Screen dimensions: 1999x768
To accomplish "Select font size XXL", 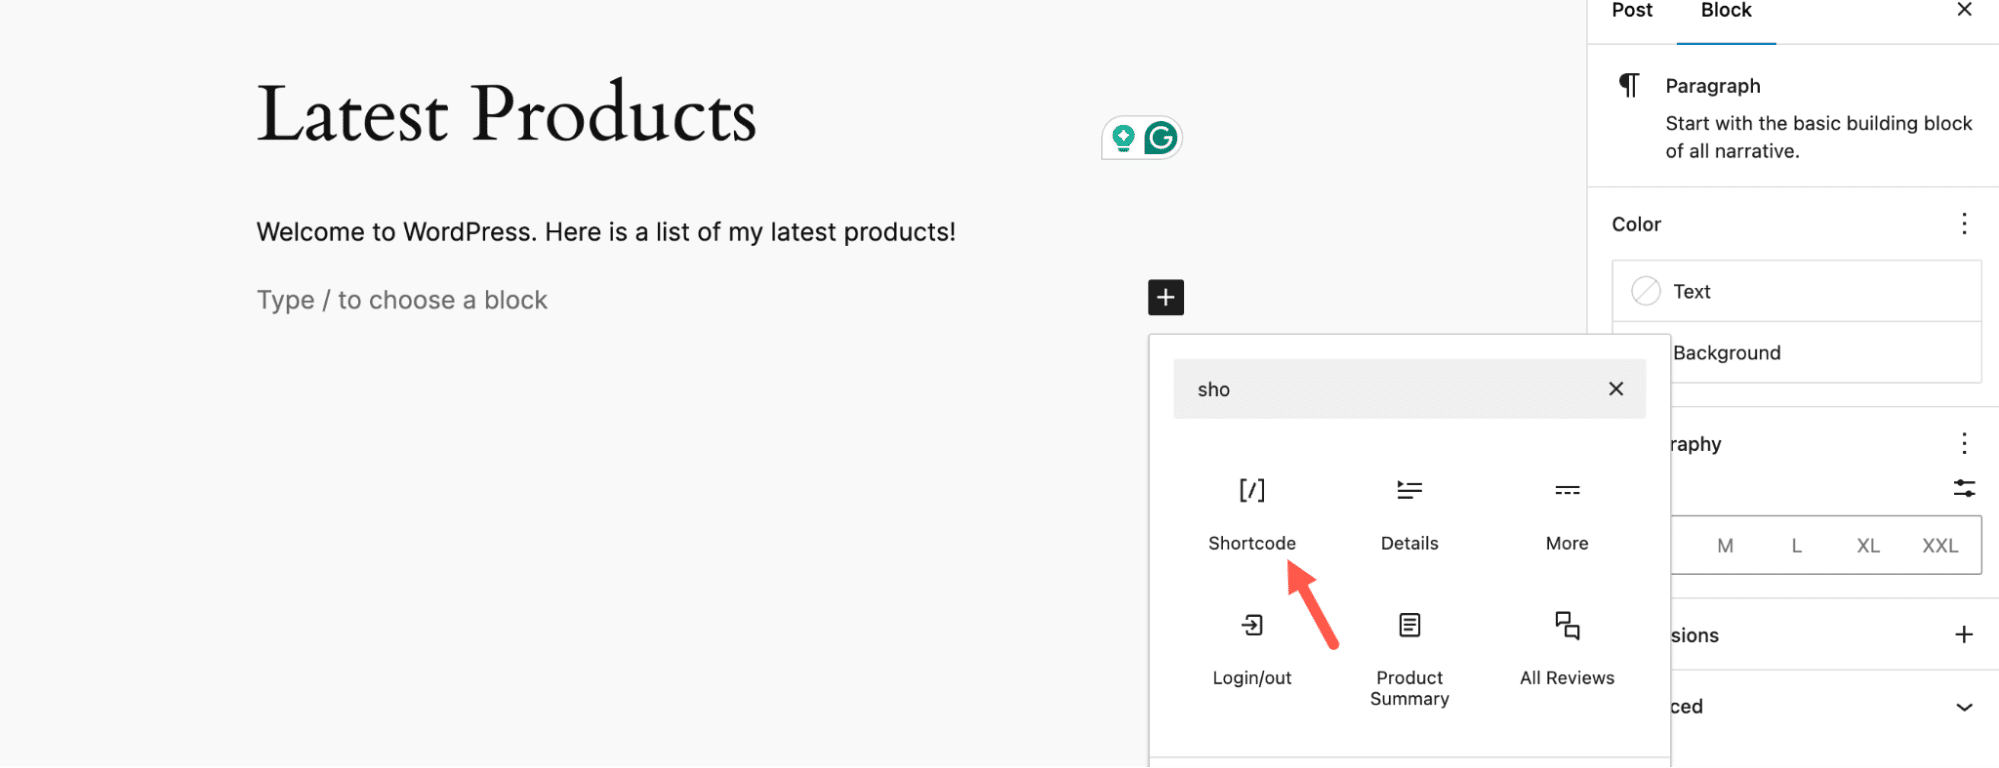I will (x=1940, y=546).
